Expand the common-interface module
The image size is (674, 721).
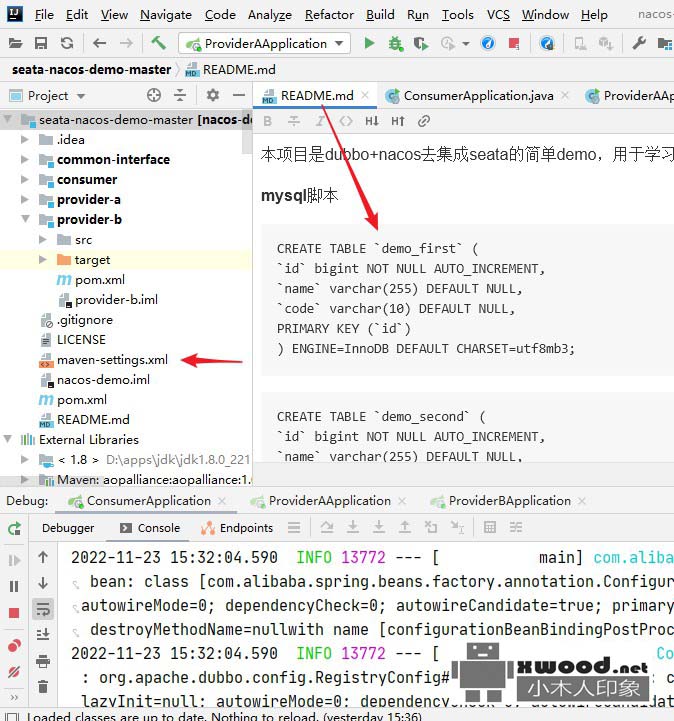coord(25,159)
